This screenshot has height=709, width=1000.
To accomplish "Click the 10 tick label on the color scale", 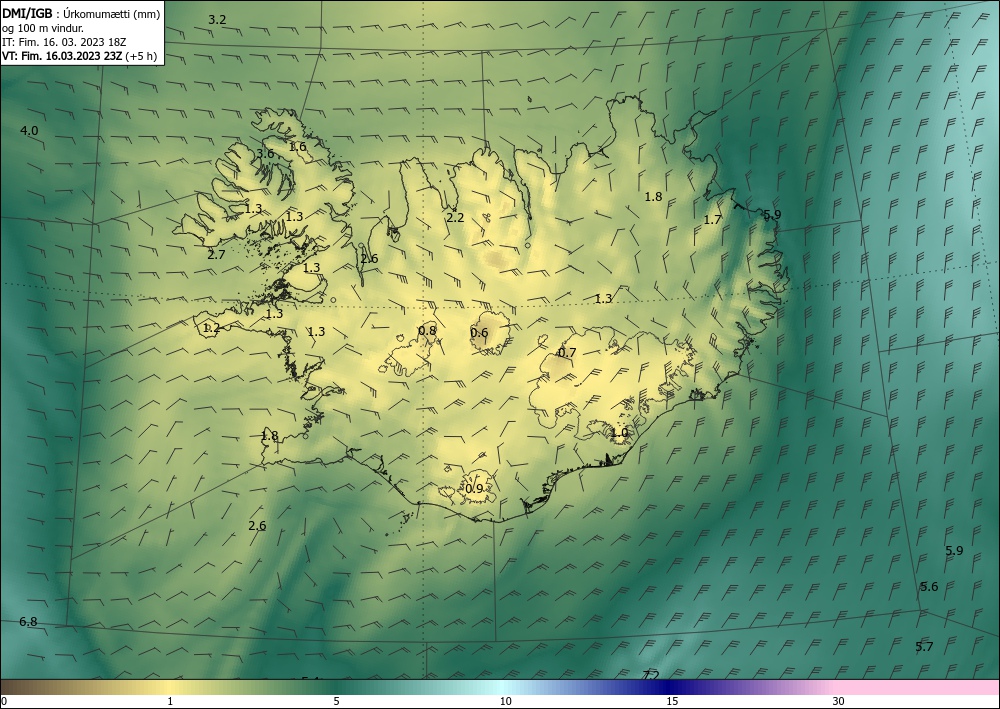I will [505, 701].
